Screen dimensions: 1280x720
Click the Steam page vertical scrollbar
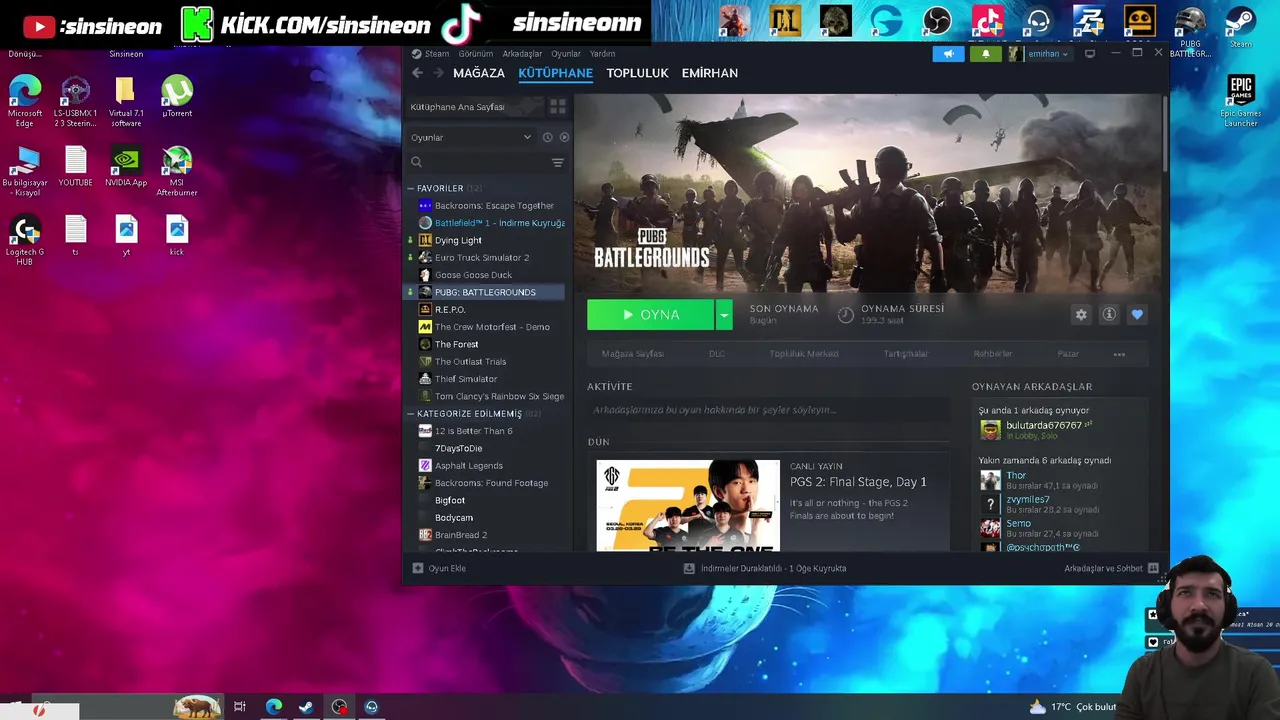point(1165,133)
